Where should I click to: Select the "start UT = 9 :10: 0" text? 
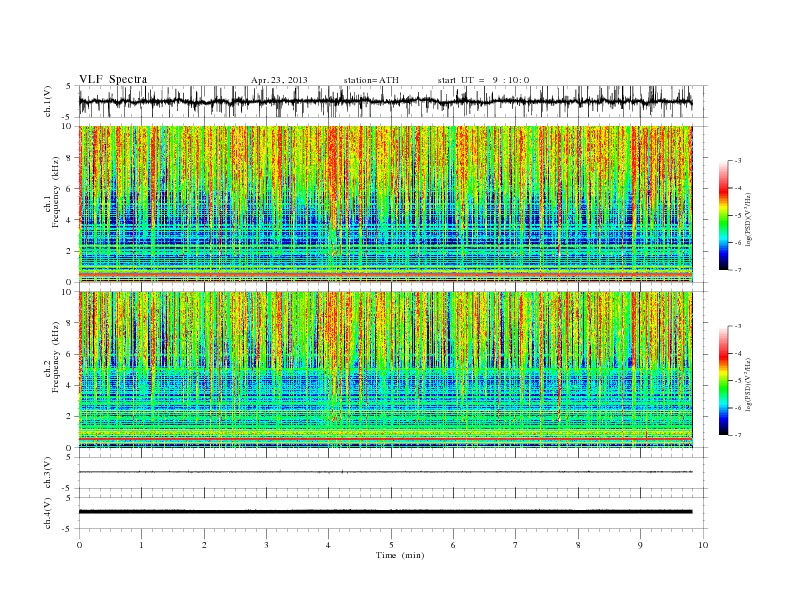click(x=483, y=80)
